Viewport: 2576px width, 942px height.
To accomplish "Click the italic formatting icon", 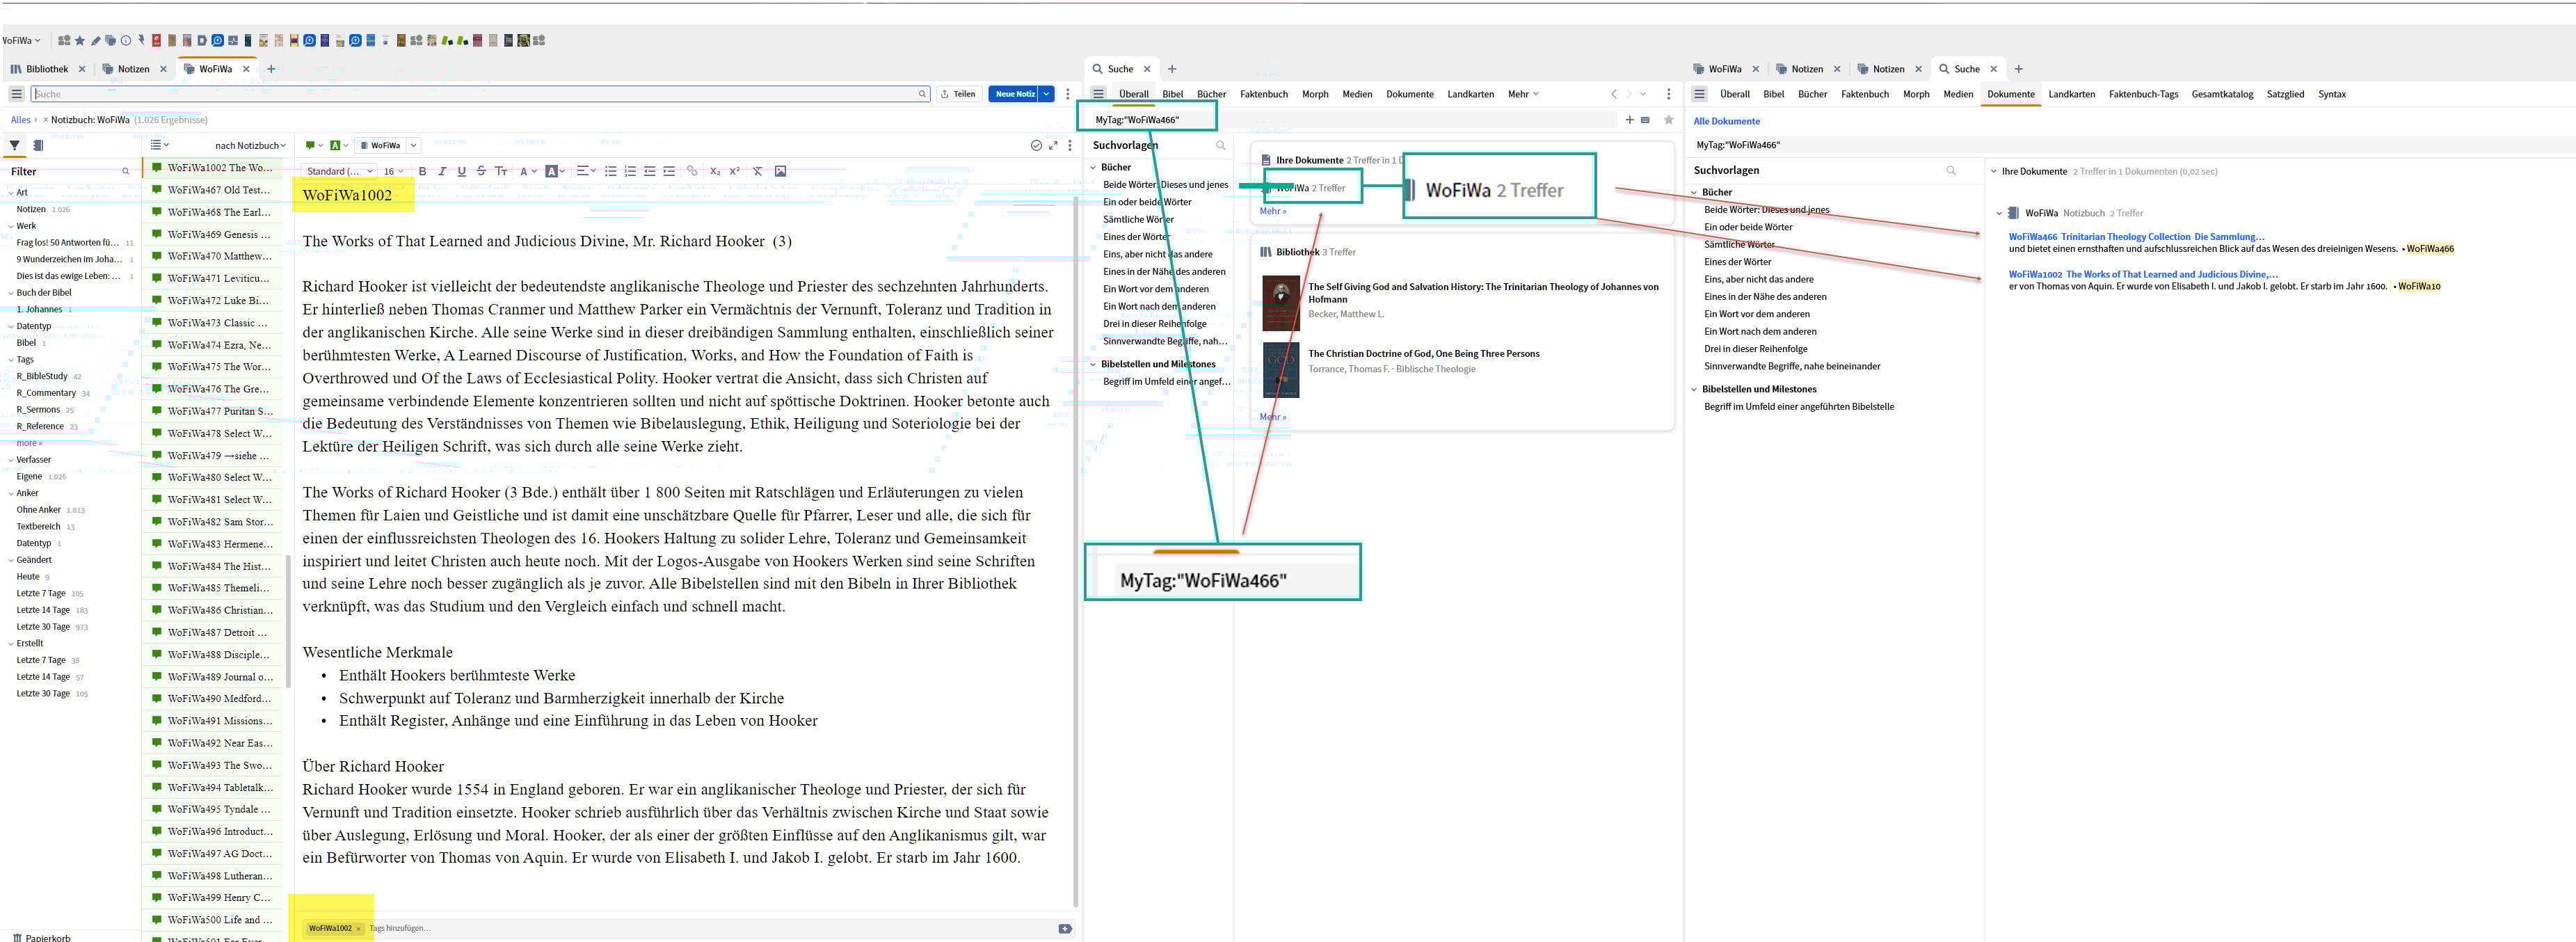I will [442, 171].
